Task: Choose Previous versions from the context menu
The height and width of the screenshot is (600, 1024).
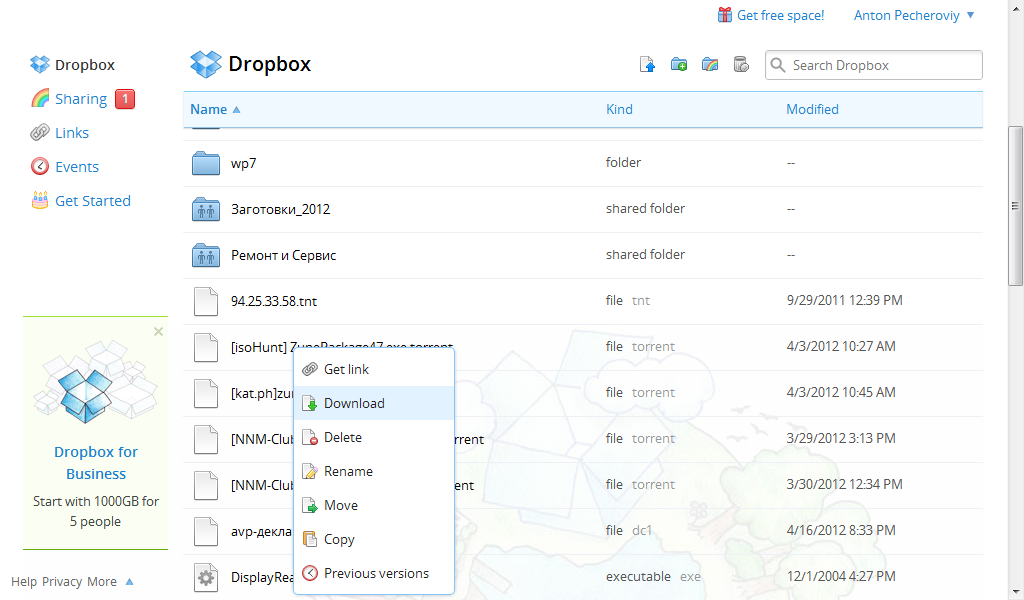Action: click(374, 573)
